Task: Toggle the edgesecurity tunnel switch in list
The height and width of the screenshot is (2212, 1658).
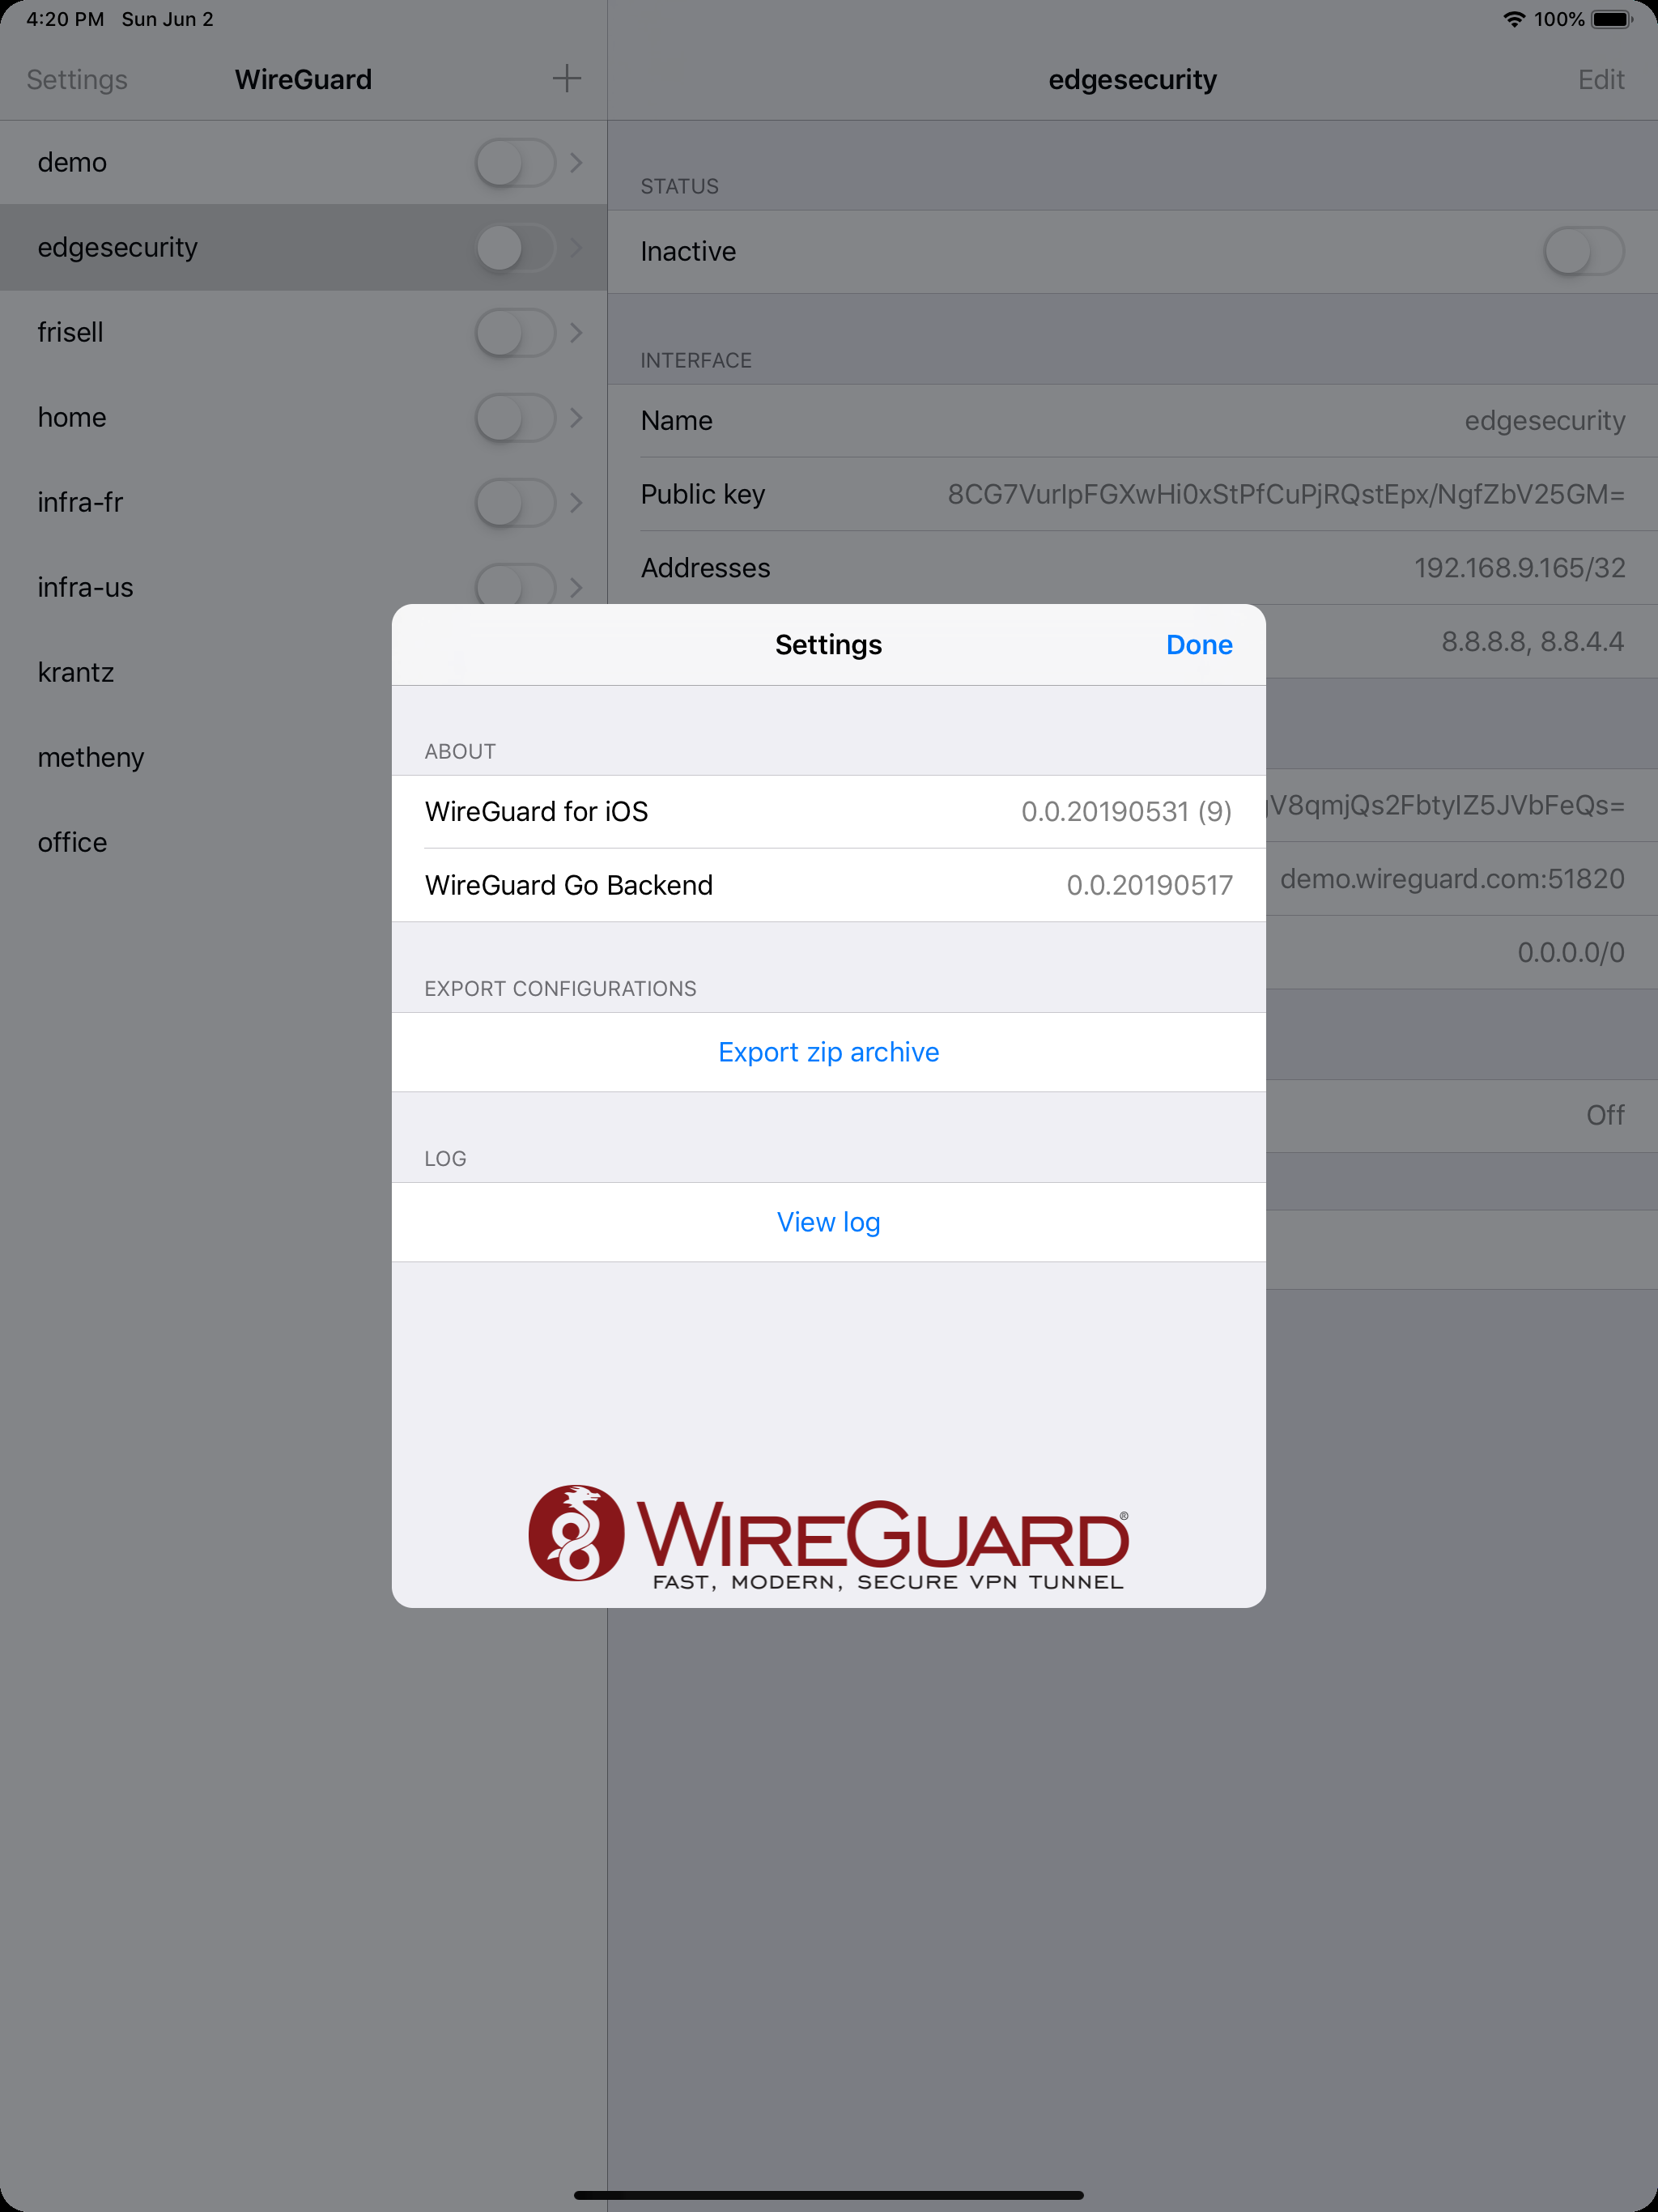Action: [x=515, y=248]
